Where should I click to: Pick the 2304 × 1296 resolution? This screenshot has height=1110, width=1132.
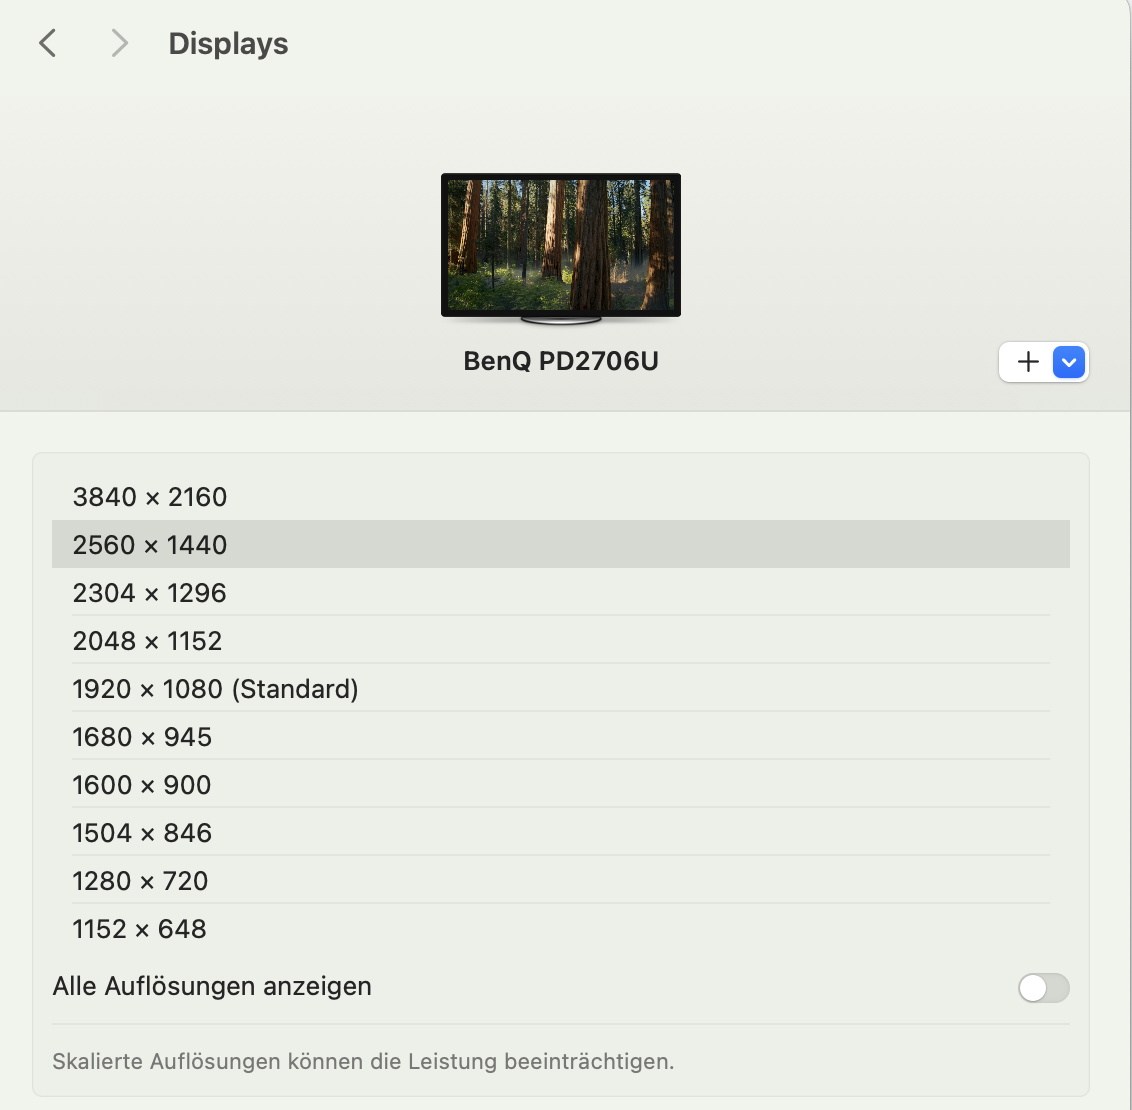tap(150, 593)
